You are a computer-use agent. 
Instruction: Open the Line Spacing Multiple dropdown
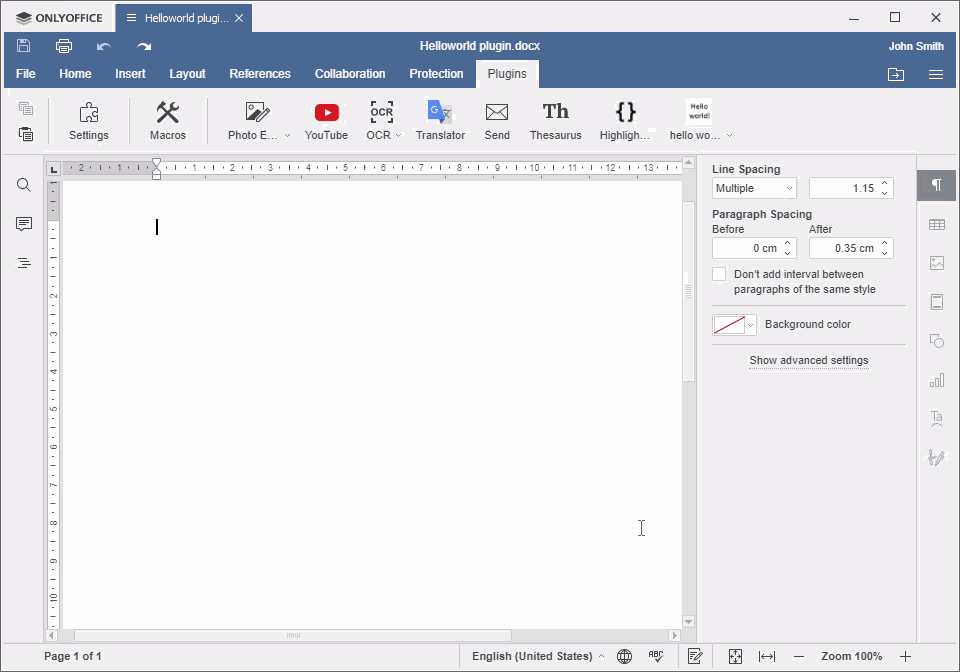(754, 188)
